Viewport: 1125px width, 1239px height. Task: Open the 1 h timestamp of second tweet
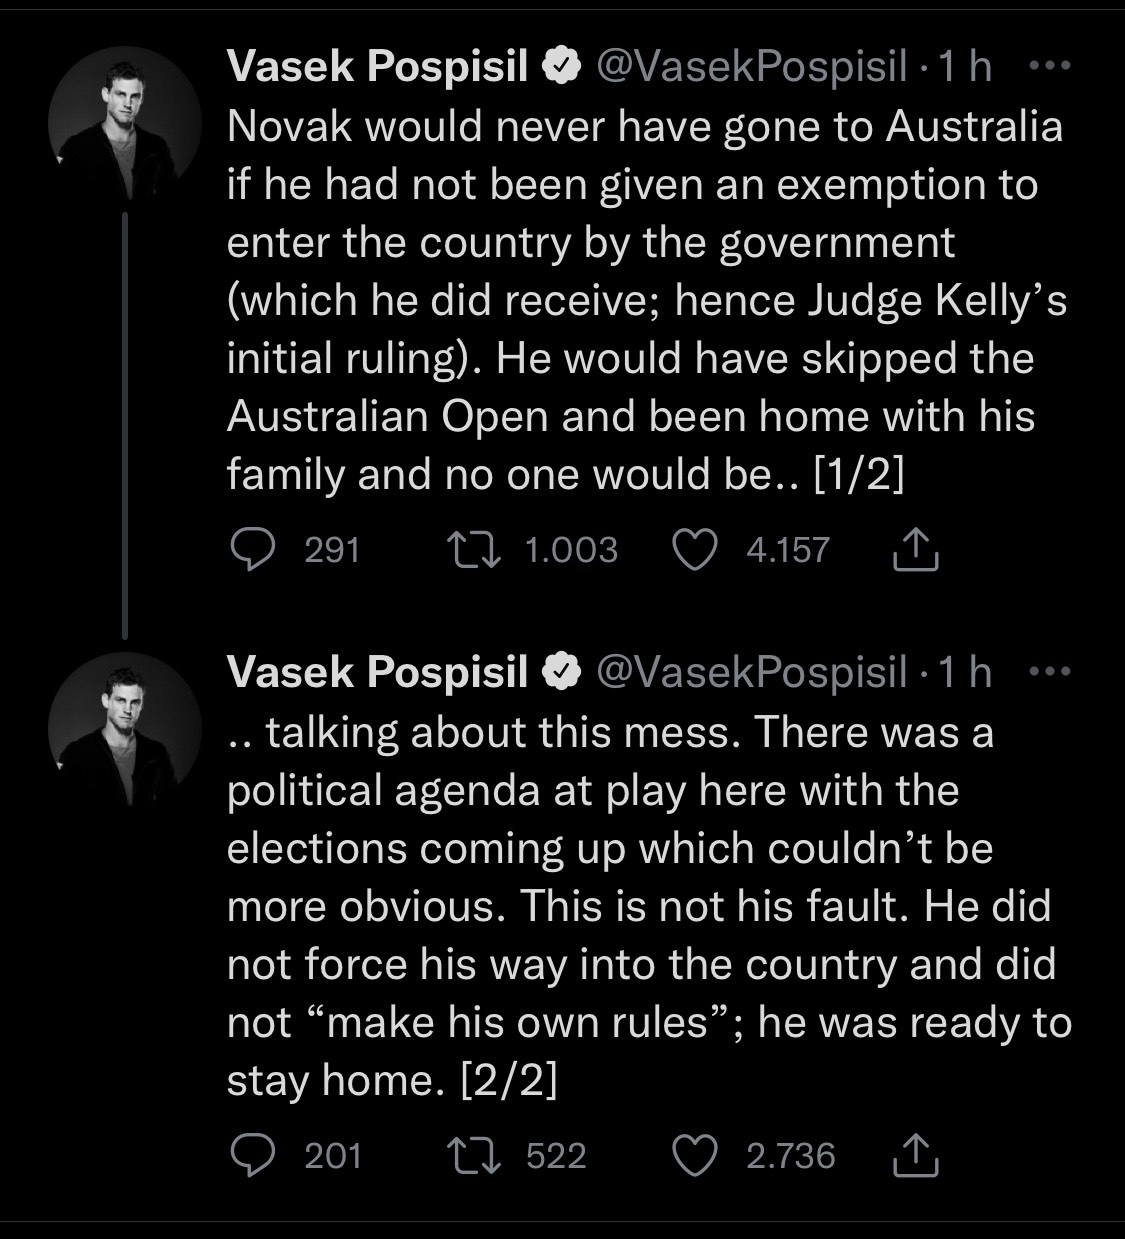pos(965,673)
